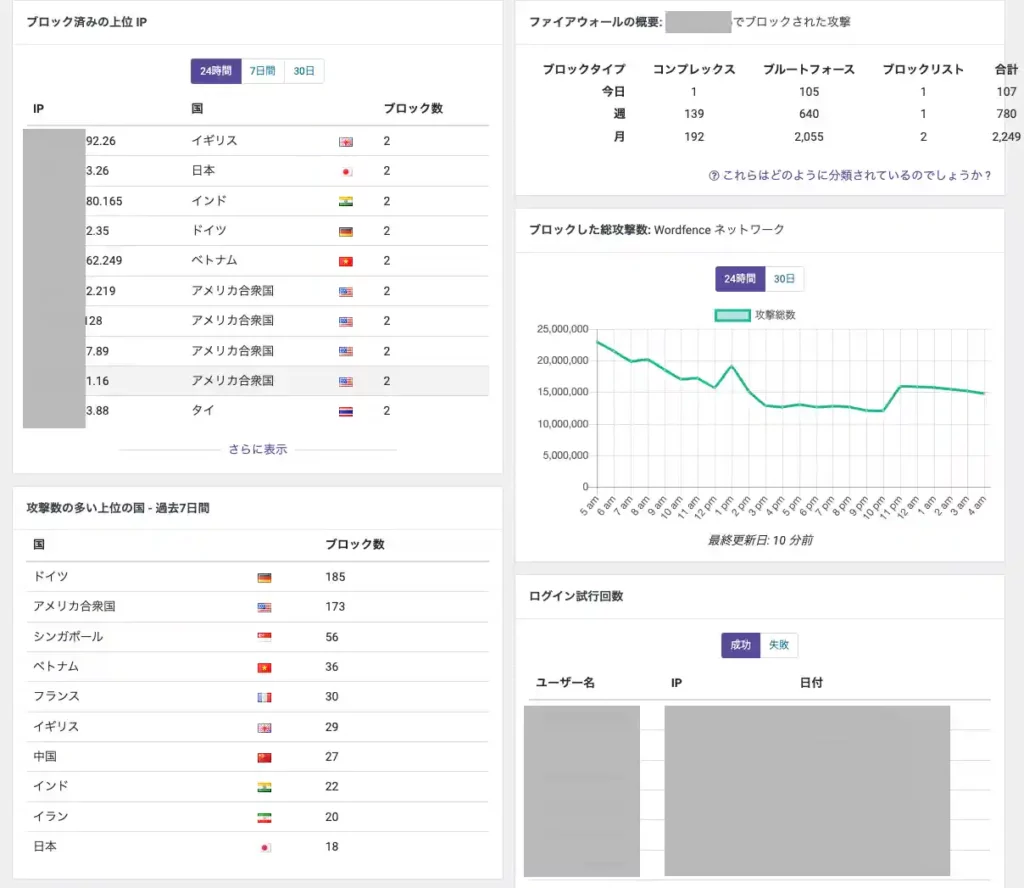Switch total attacks chart to 30日
The height and width of the screenshot is (888, 1024).
coord(785,279)
